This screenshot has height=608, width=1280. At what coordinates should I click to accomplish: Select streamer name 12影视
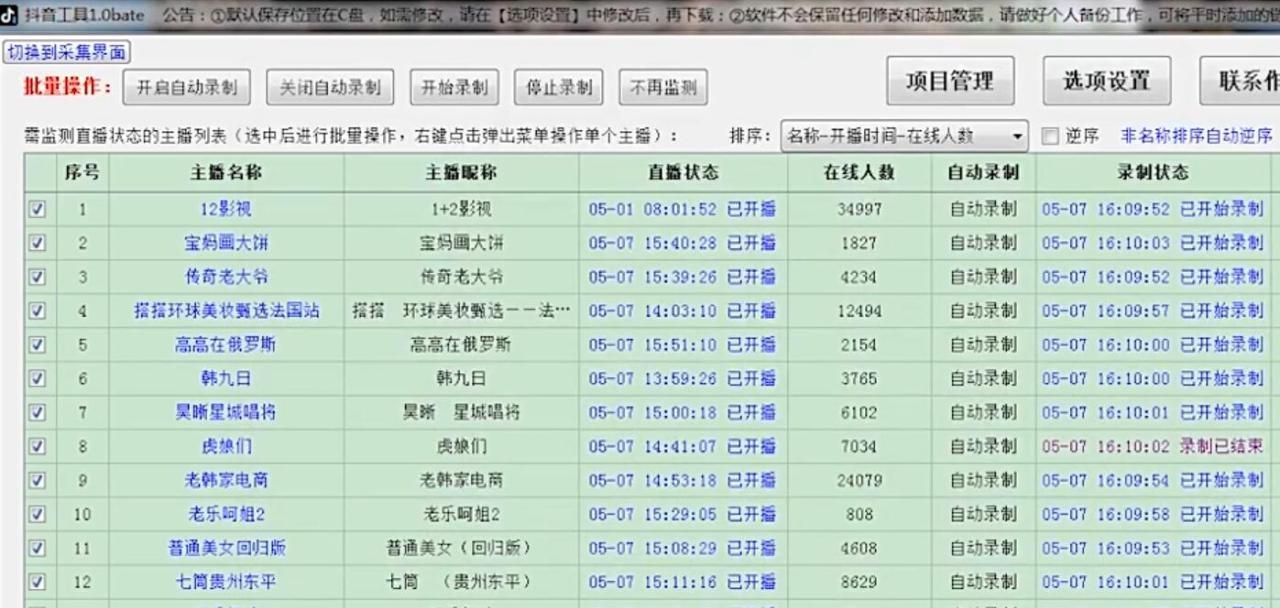point(226,209)
